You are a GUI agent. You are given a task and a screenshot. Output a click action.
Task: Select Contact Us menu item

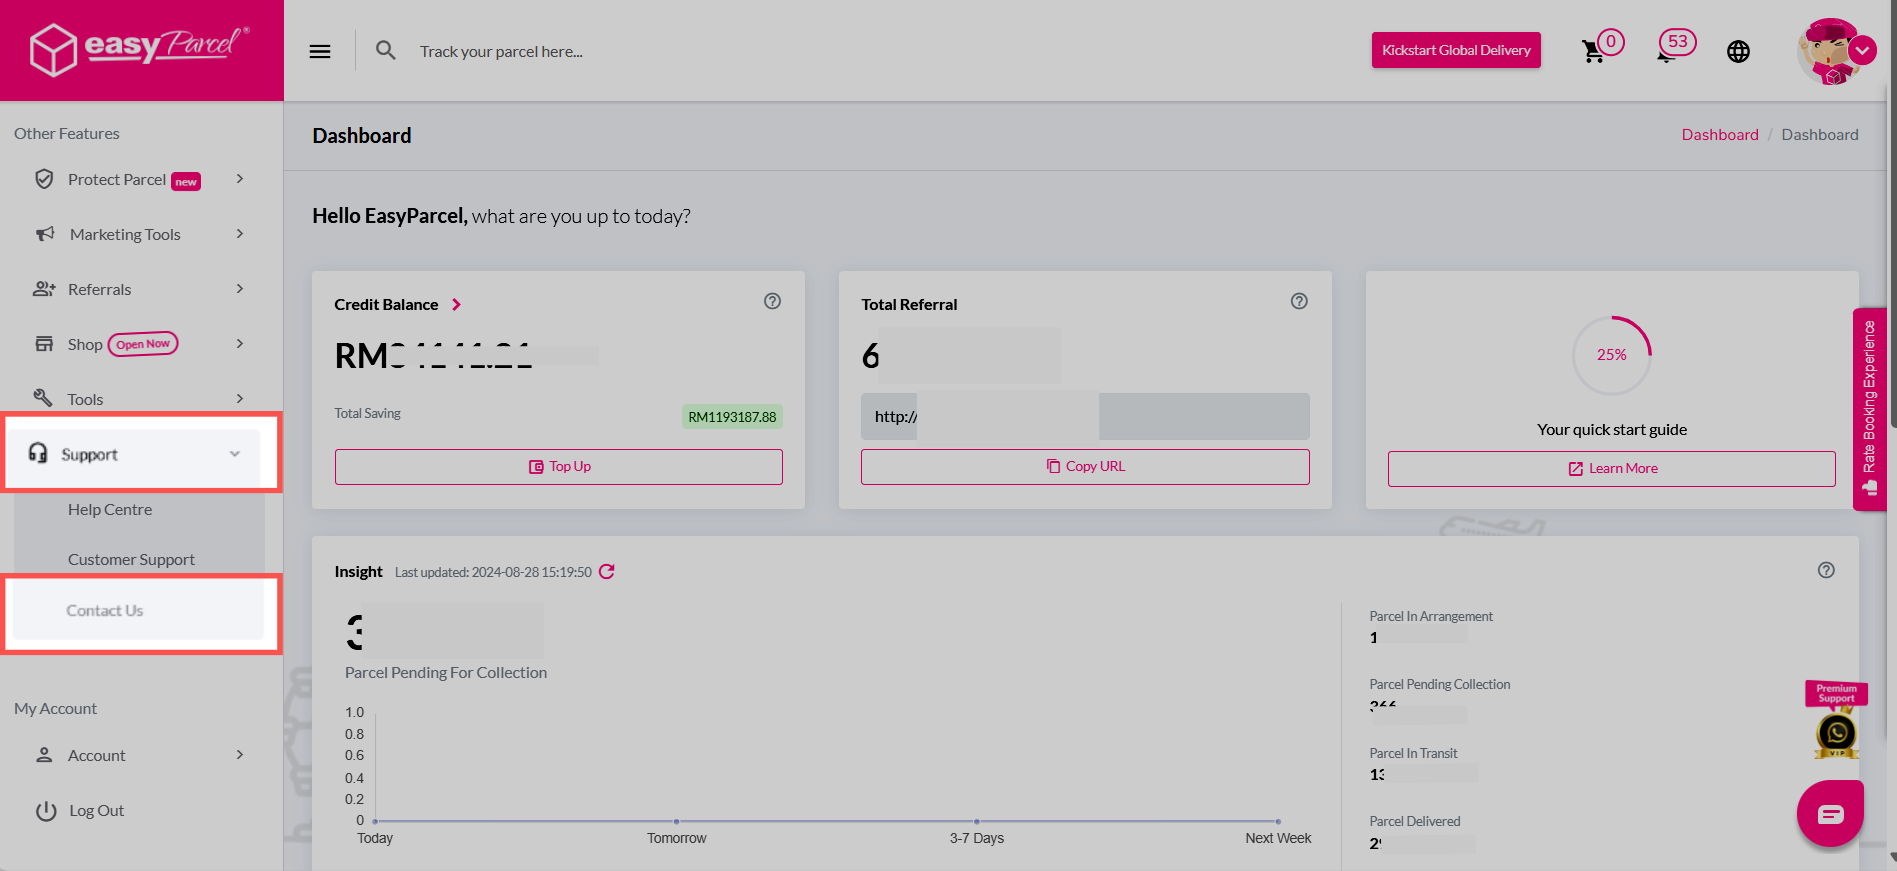pyautogui.click(x=105, y=610)
